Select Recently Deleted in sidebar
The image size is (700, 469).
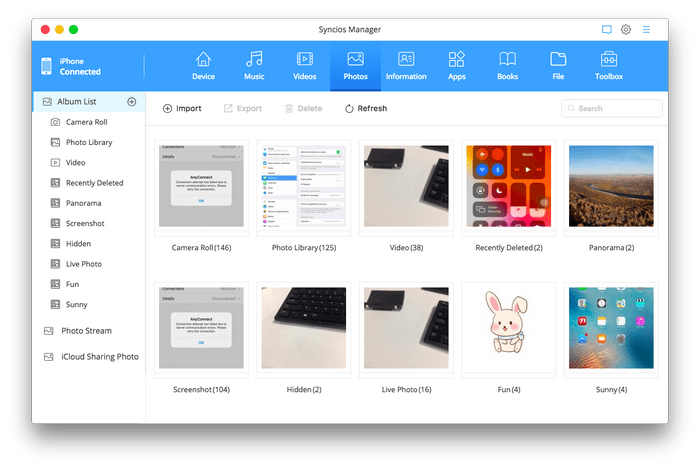[x=93, y=183]
